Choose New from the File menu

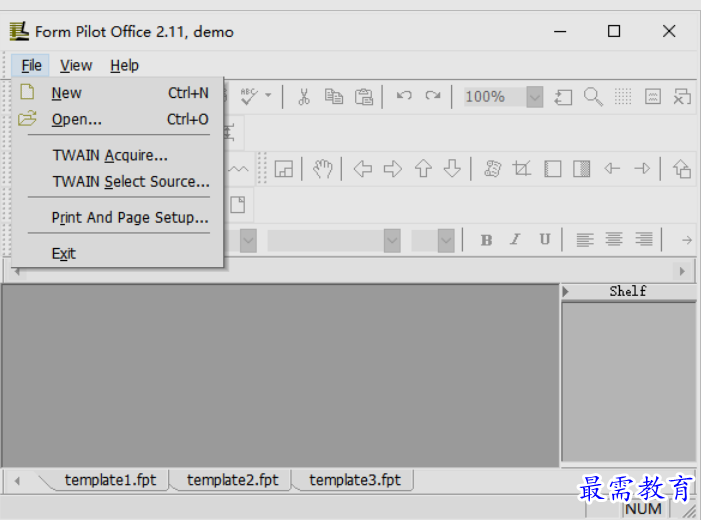tap(117, 93)
